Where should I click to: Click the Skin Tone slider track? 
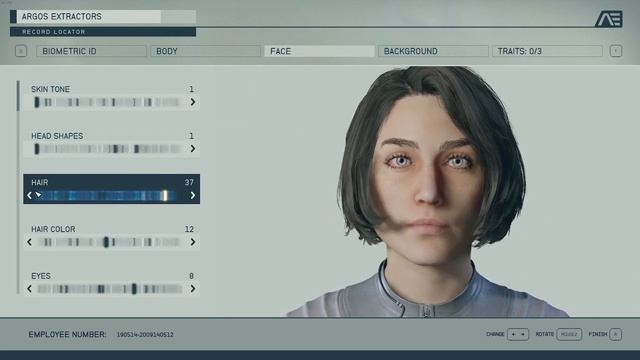click(108, 102)
